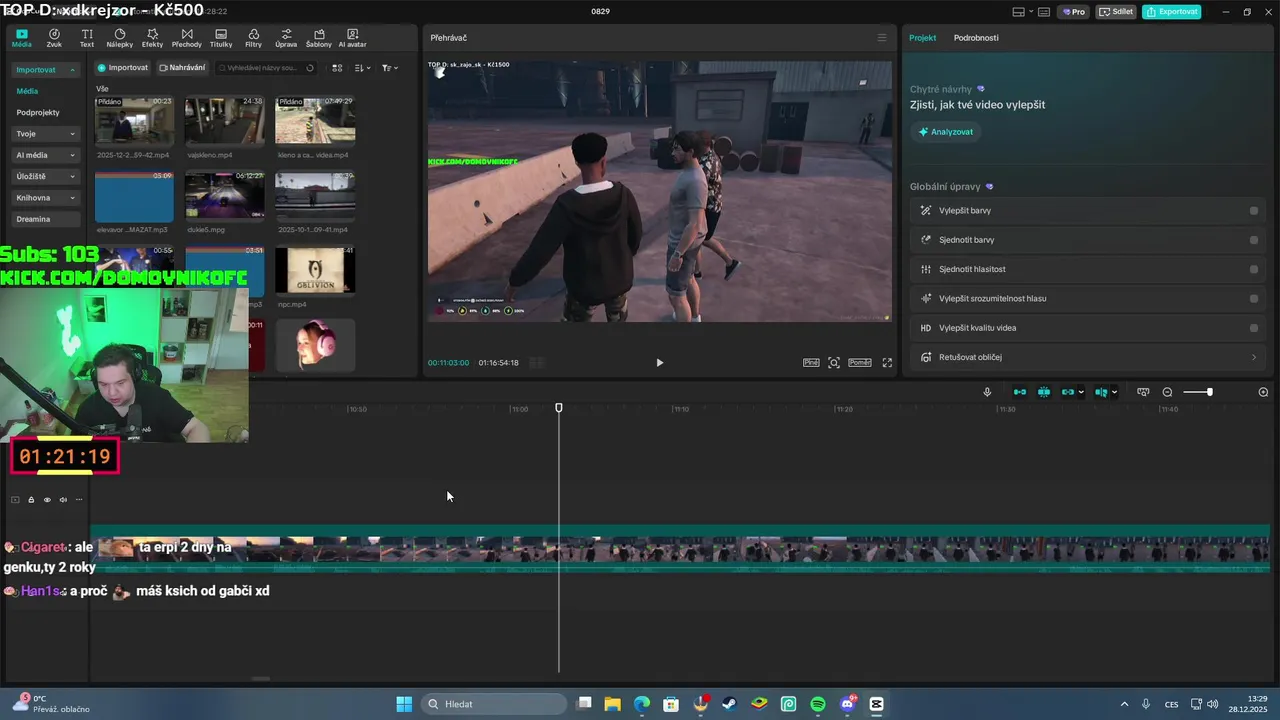This screenshot has height=720, width=1280.
Task: Open Discord from the taskbar
Action: 848,704
